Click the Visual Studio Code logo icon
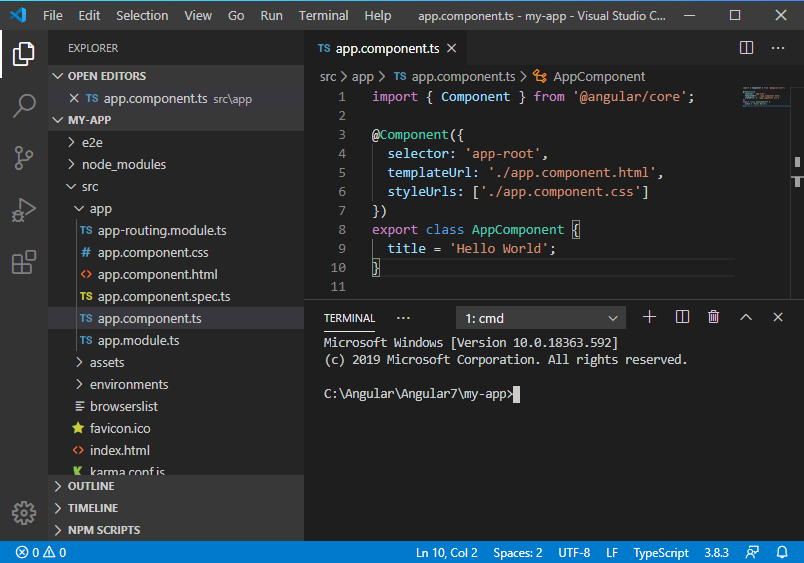The height and width of the screenshot is (563, 804). pyautogui.click(x=18, y=15)
